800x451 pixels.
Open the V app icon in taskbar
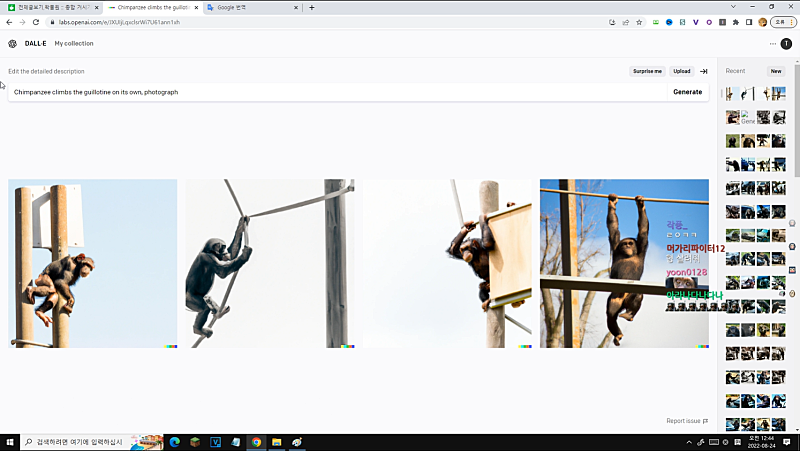[215, 442]
